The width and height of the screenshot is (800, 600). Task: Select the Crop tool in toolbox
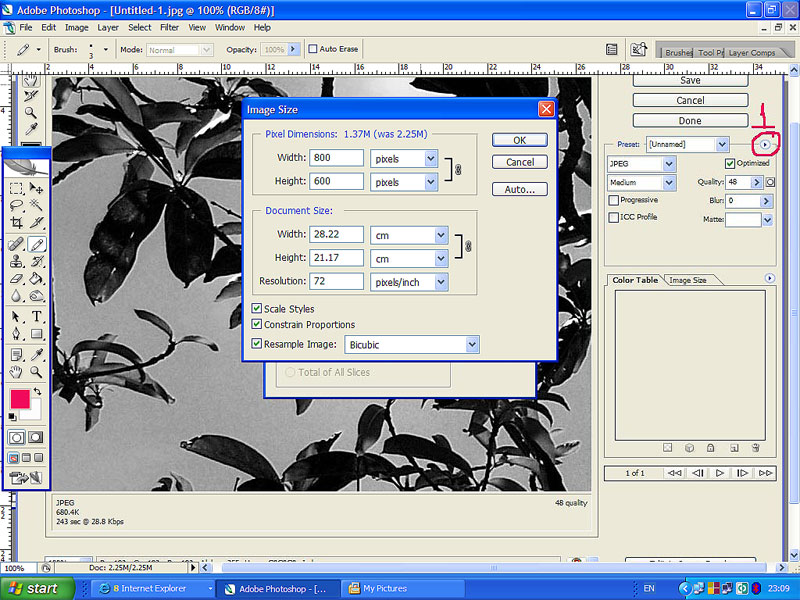[x=17, y=222]
